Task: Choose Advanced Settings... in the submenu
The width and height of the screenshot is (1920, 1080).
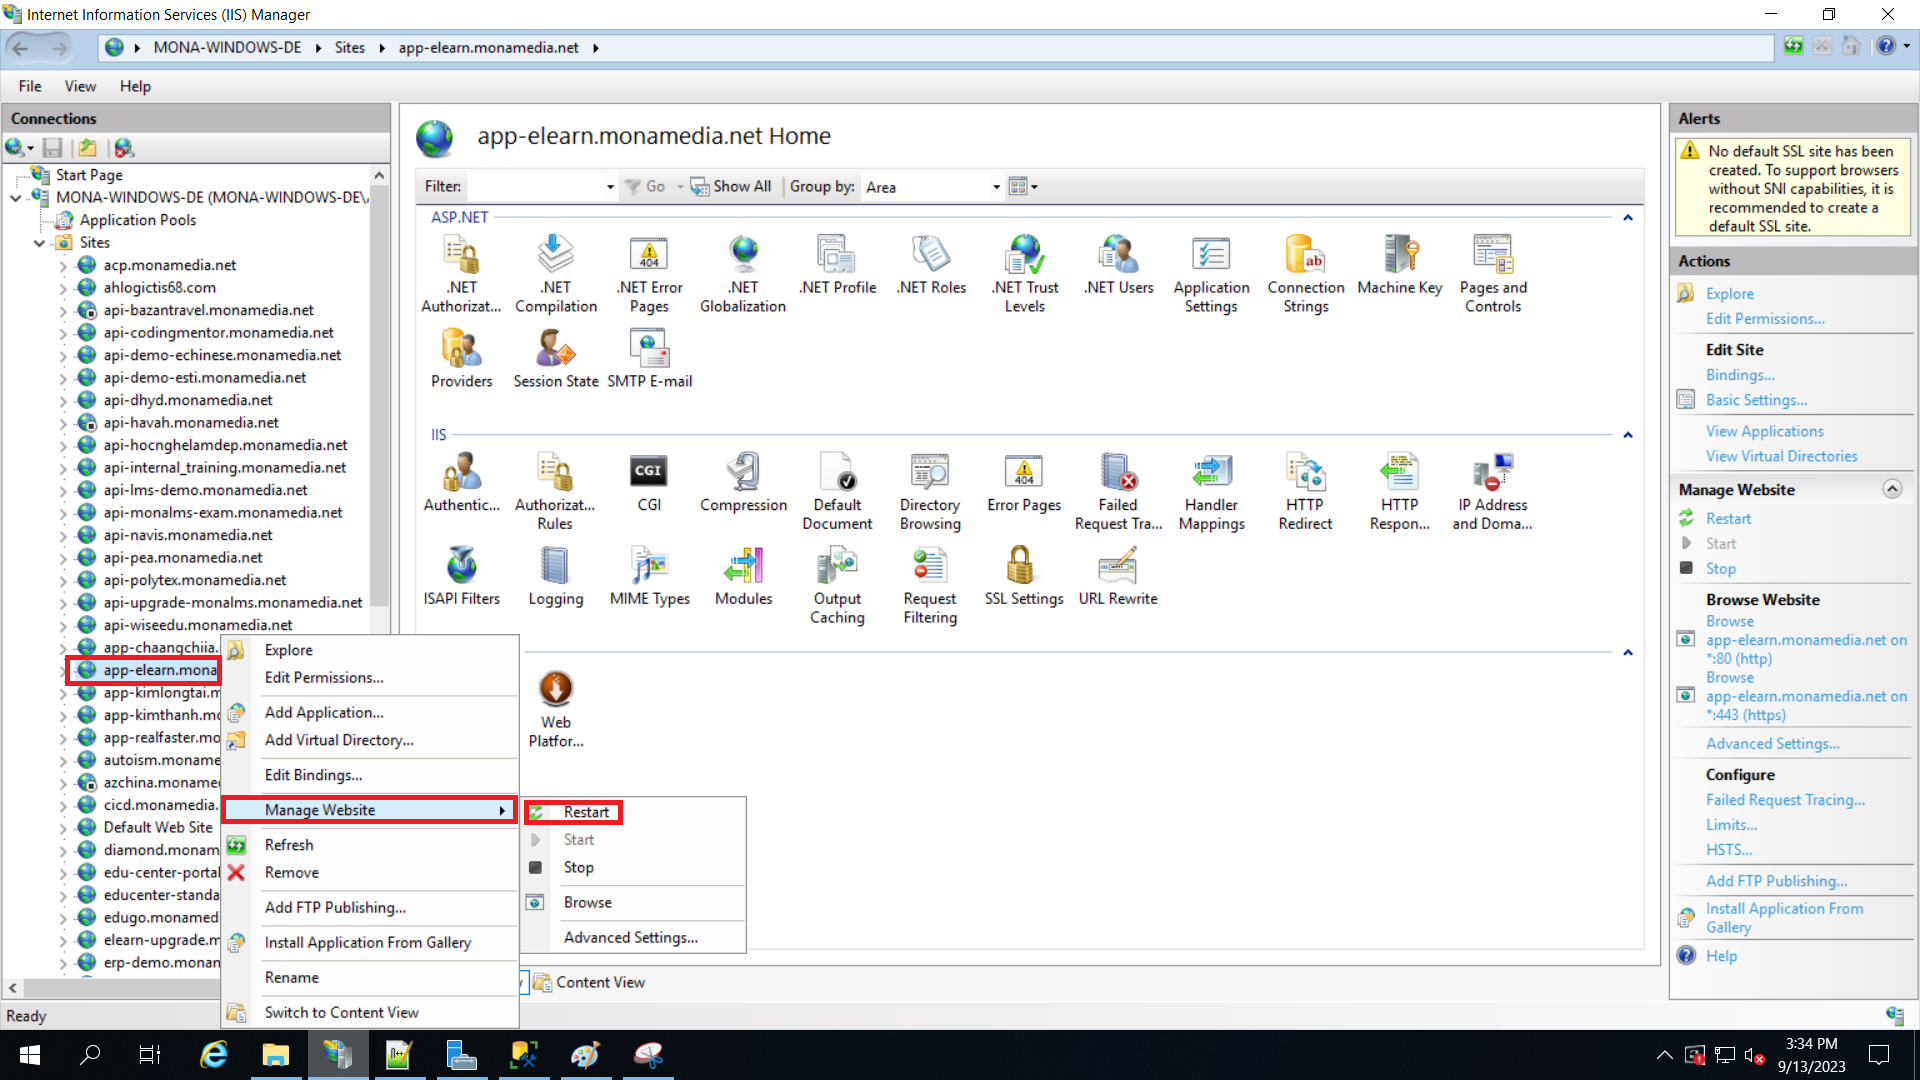Action: [630, 937]
